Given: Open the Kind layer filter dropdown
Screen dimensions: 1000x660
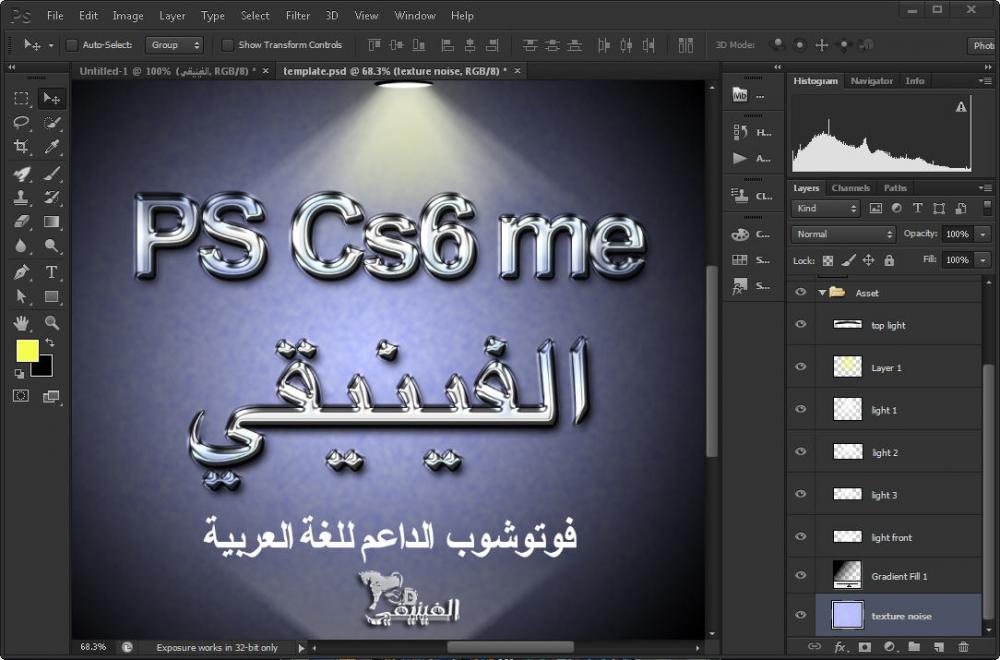Looking at the screenshot, I should pos(825,209).
